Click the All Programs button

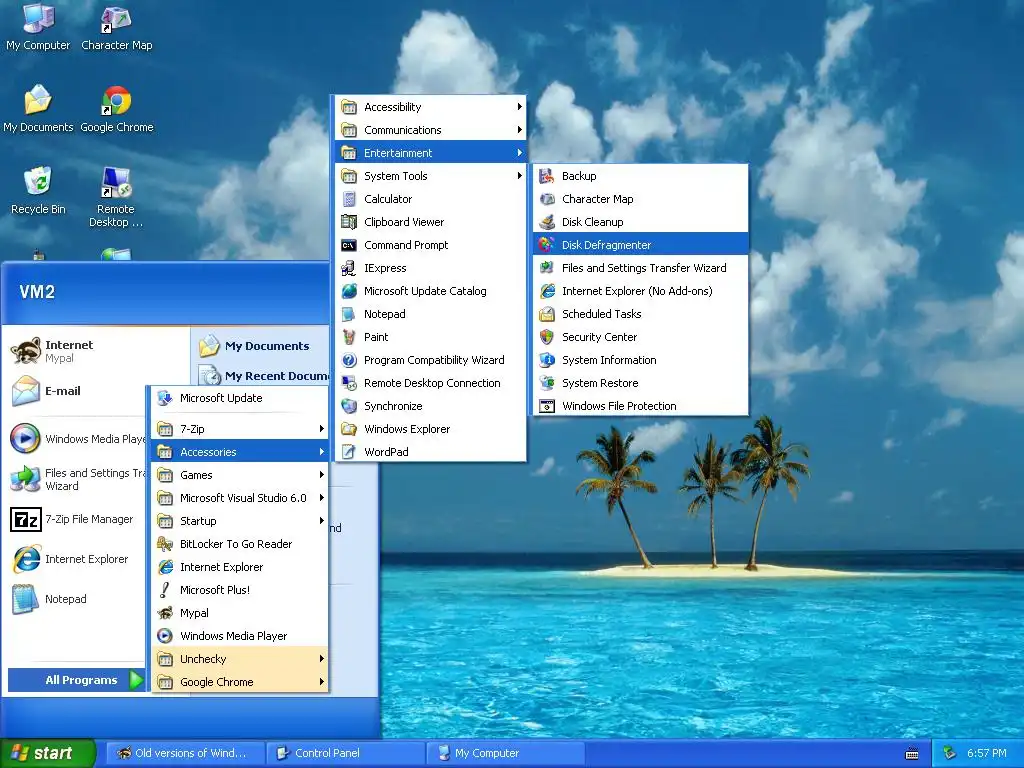(x=76, y=680)
